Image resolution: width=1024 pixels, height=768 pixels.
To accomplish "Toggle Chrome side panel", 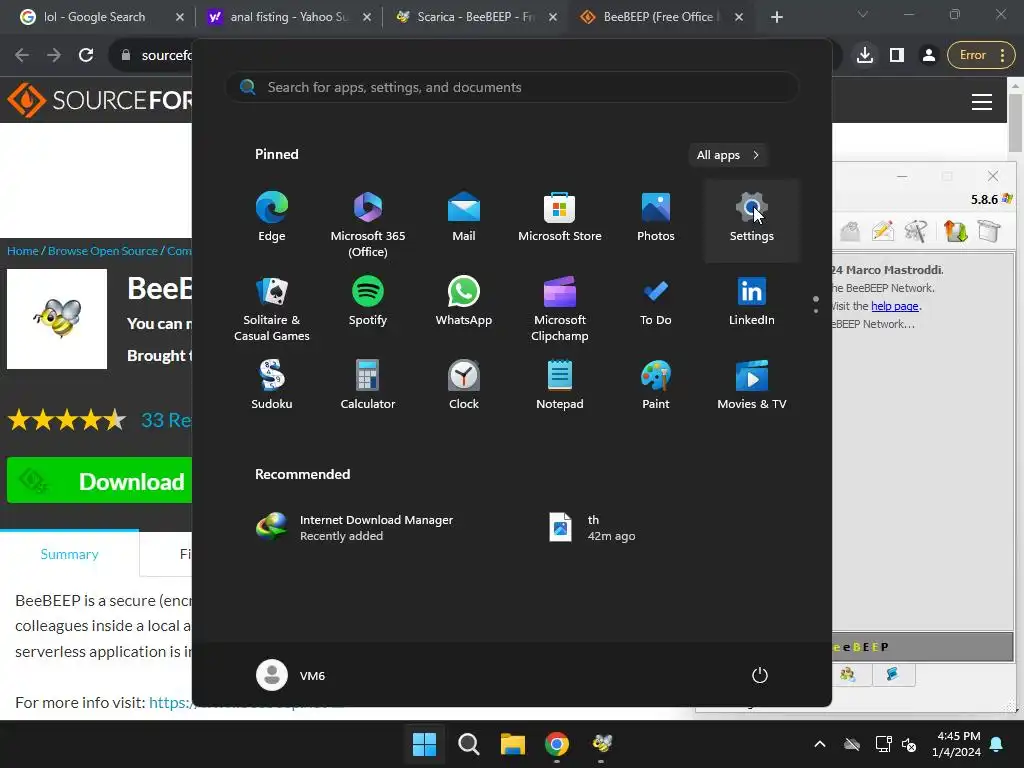I will [897, 56].
